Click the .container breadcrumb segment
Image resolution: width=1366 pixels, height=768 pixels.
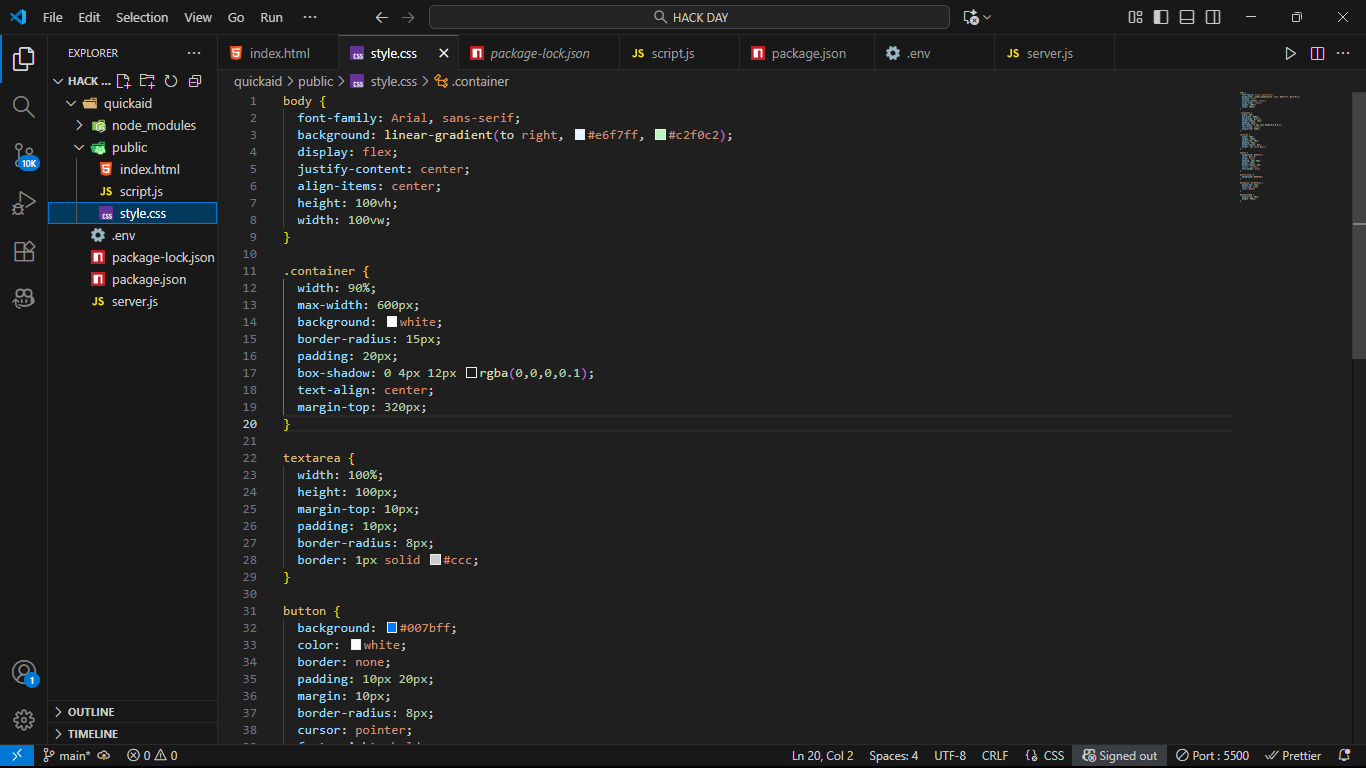click(472, 81)
